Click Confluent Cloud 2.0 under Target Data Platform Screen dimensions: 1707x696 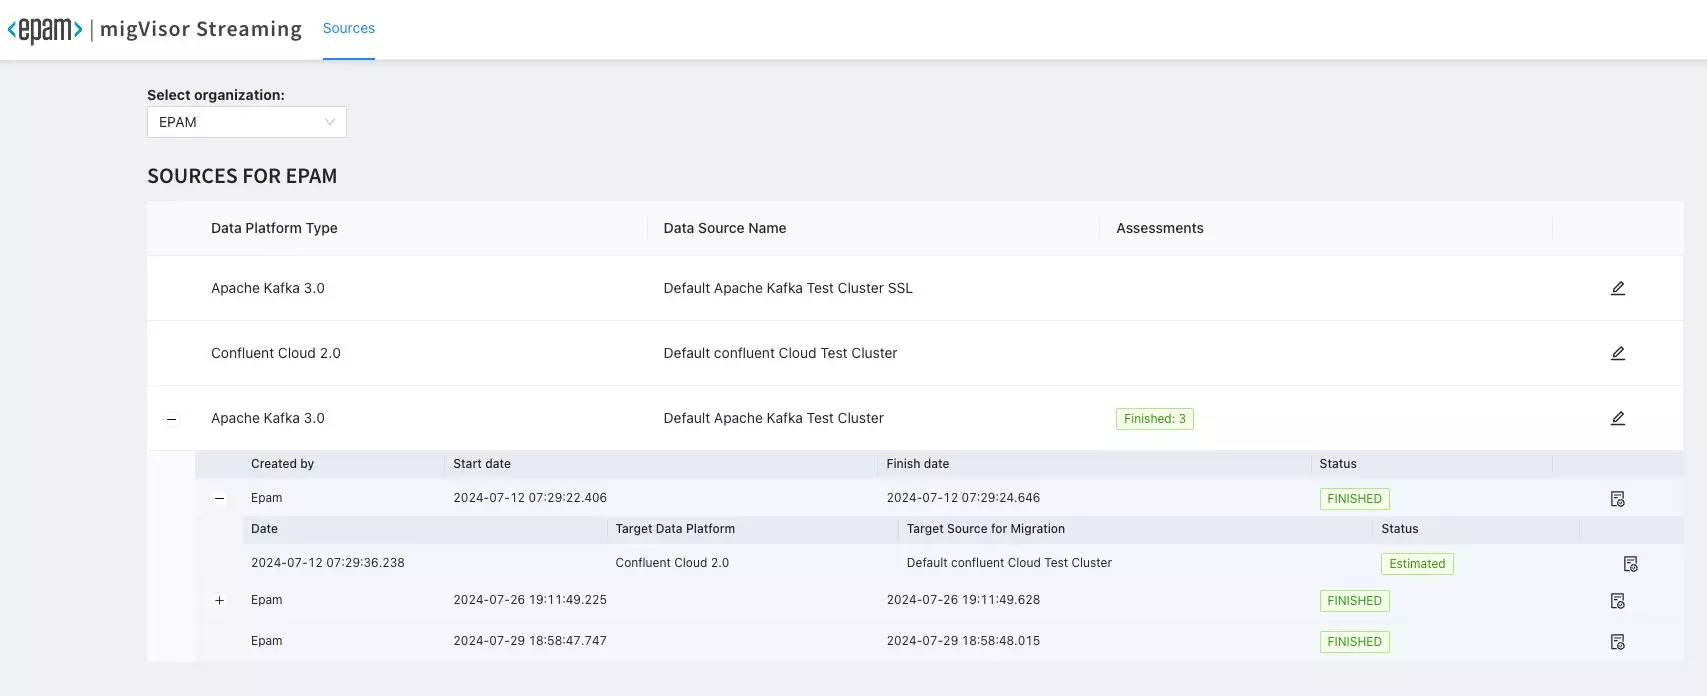coord(672,563)
